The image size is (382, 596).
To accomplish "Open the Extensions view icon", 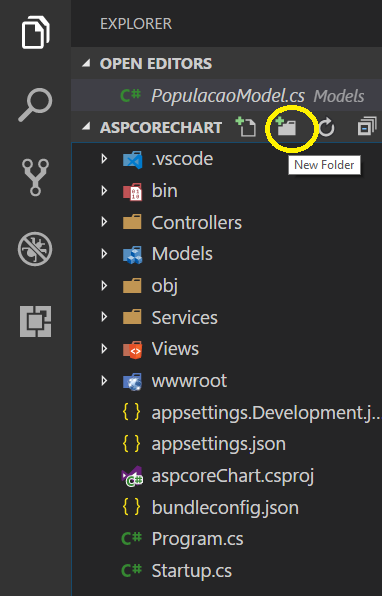I will tap(35, 321).
